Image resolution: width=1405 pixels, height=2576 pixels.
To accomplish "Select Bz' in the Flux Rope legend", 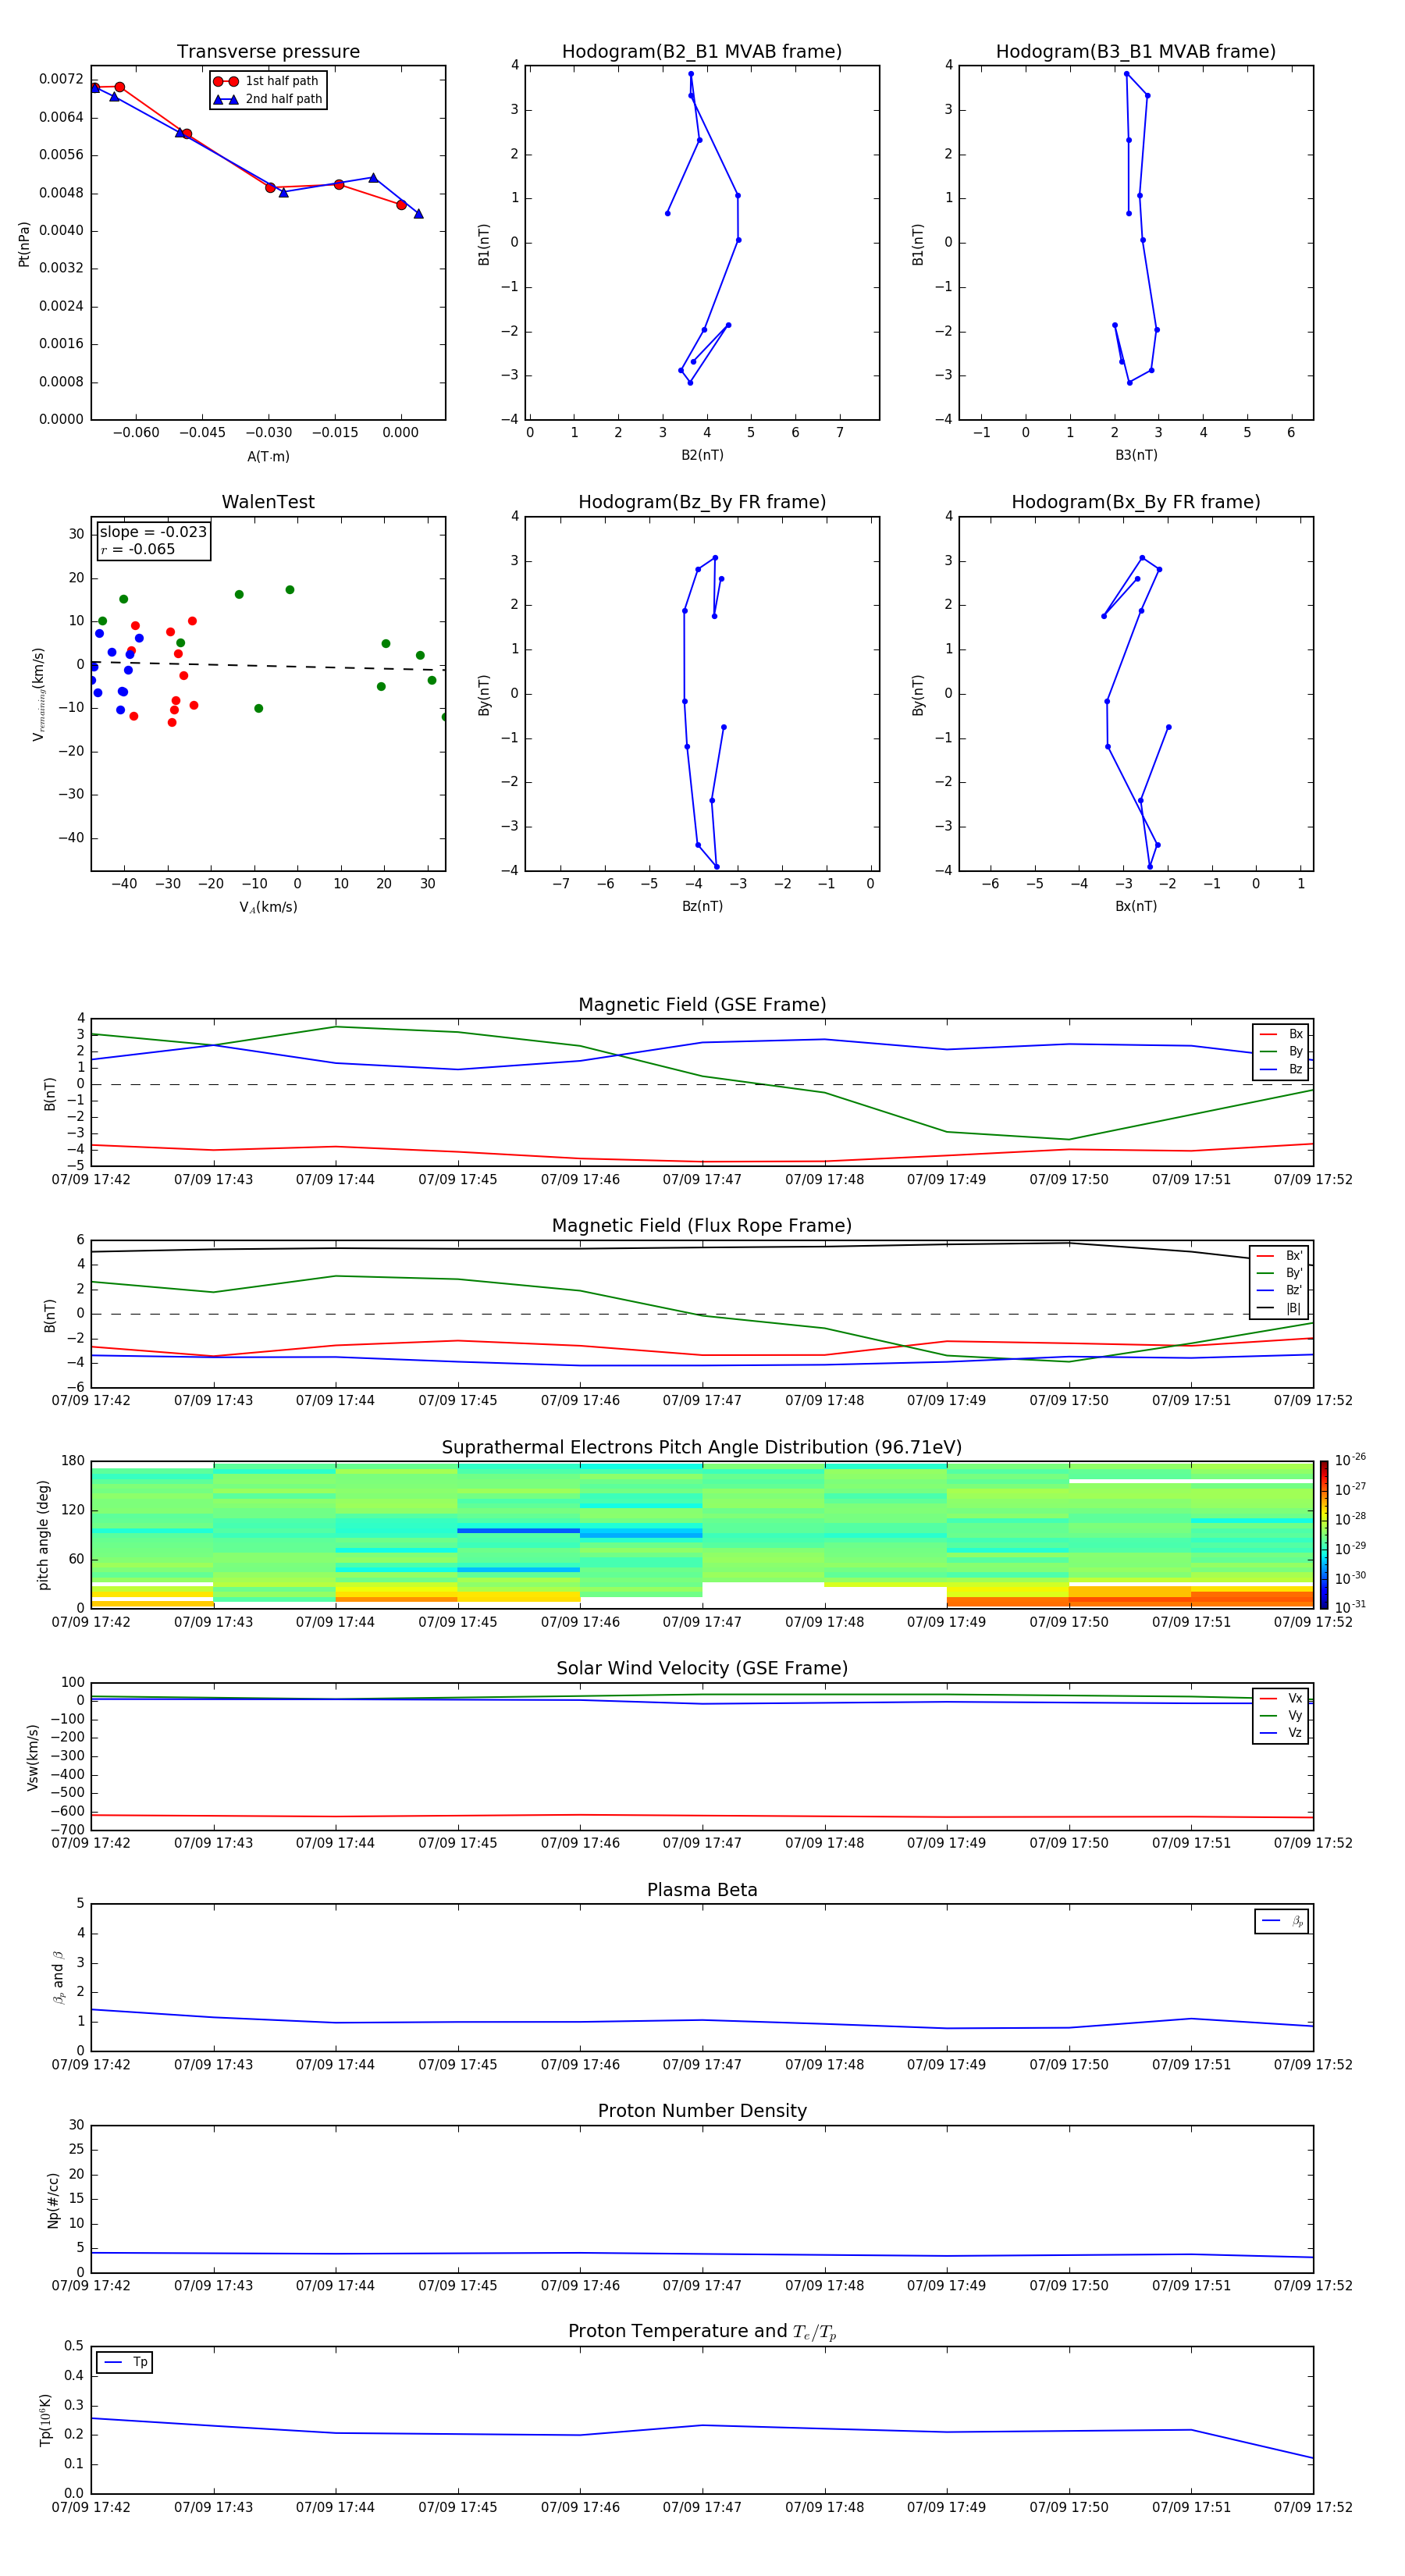I will click(1280, 1290).
